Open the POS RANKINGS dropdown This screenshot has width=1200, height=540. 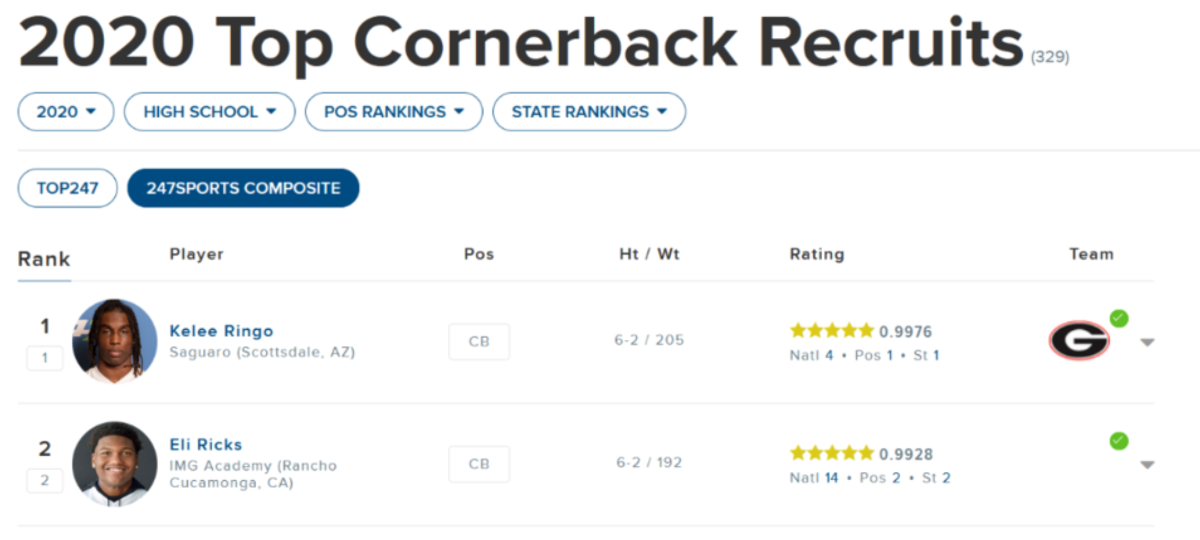[394, 112]
